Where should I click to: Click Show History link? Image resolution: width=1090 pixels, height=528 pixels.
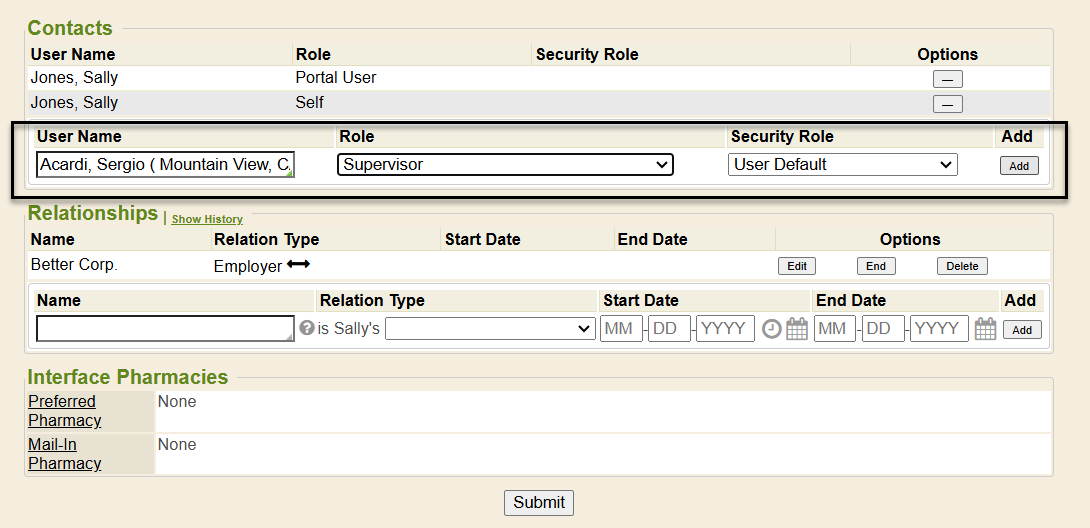207,219
